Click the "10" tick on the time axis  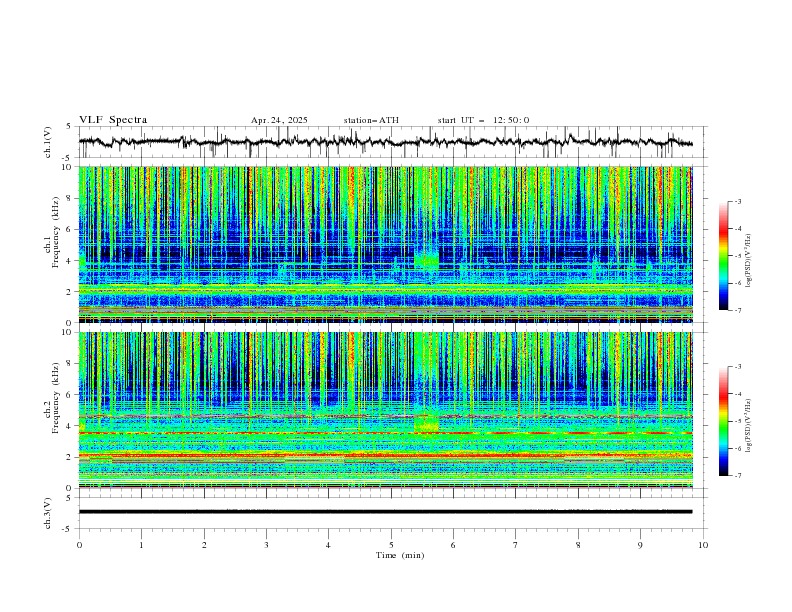[703, 545]
